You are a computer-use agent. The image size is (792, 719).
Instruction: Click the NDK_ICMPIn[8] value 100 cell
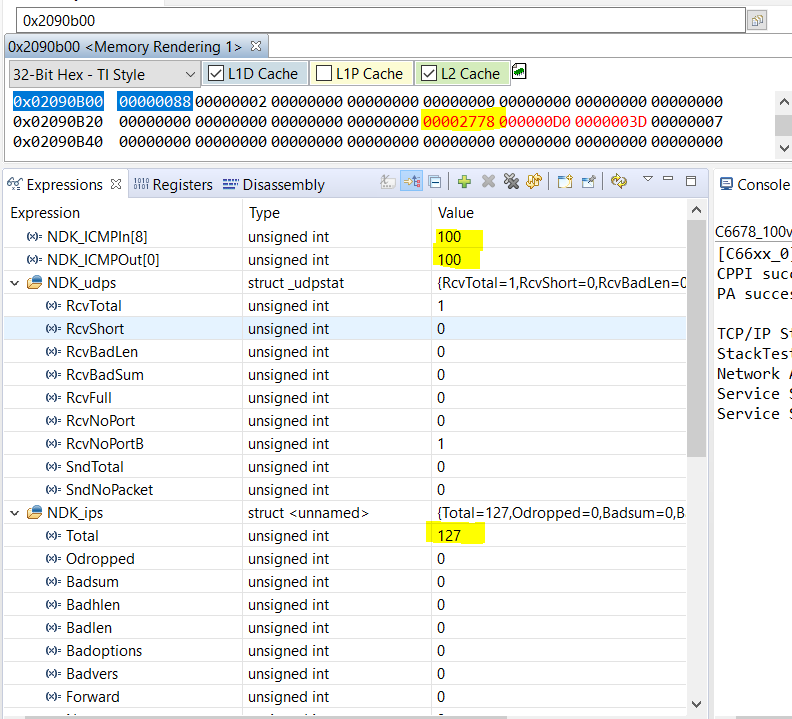pyautogui.click(x=559, y=236)
